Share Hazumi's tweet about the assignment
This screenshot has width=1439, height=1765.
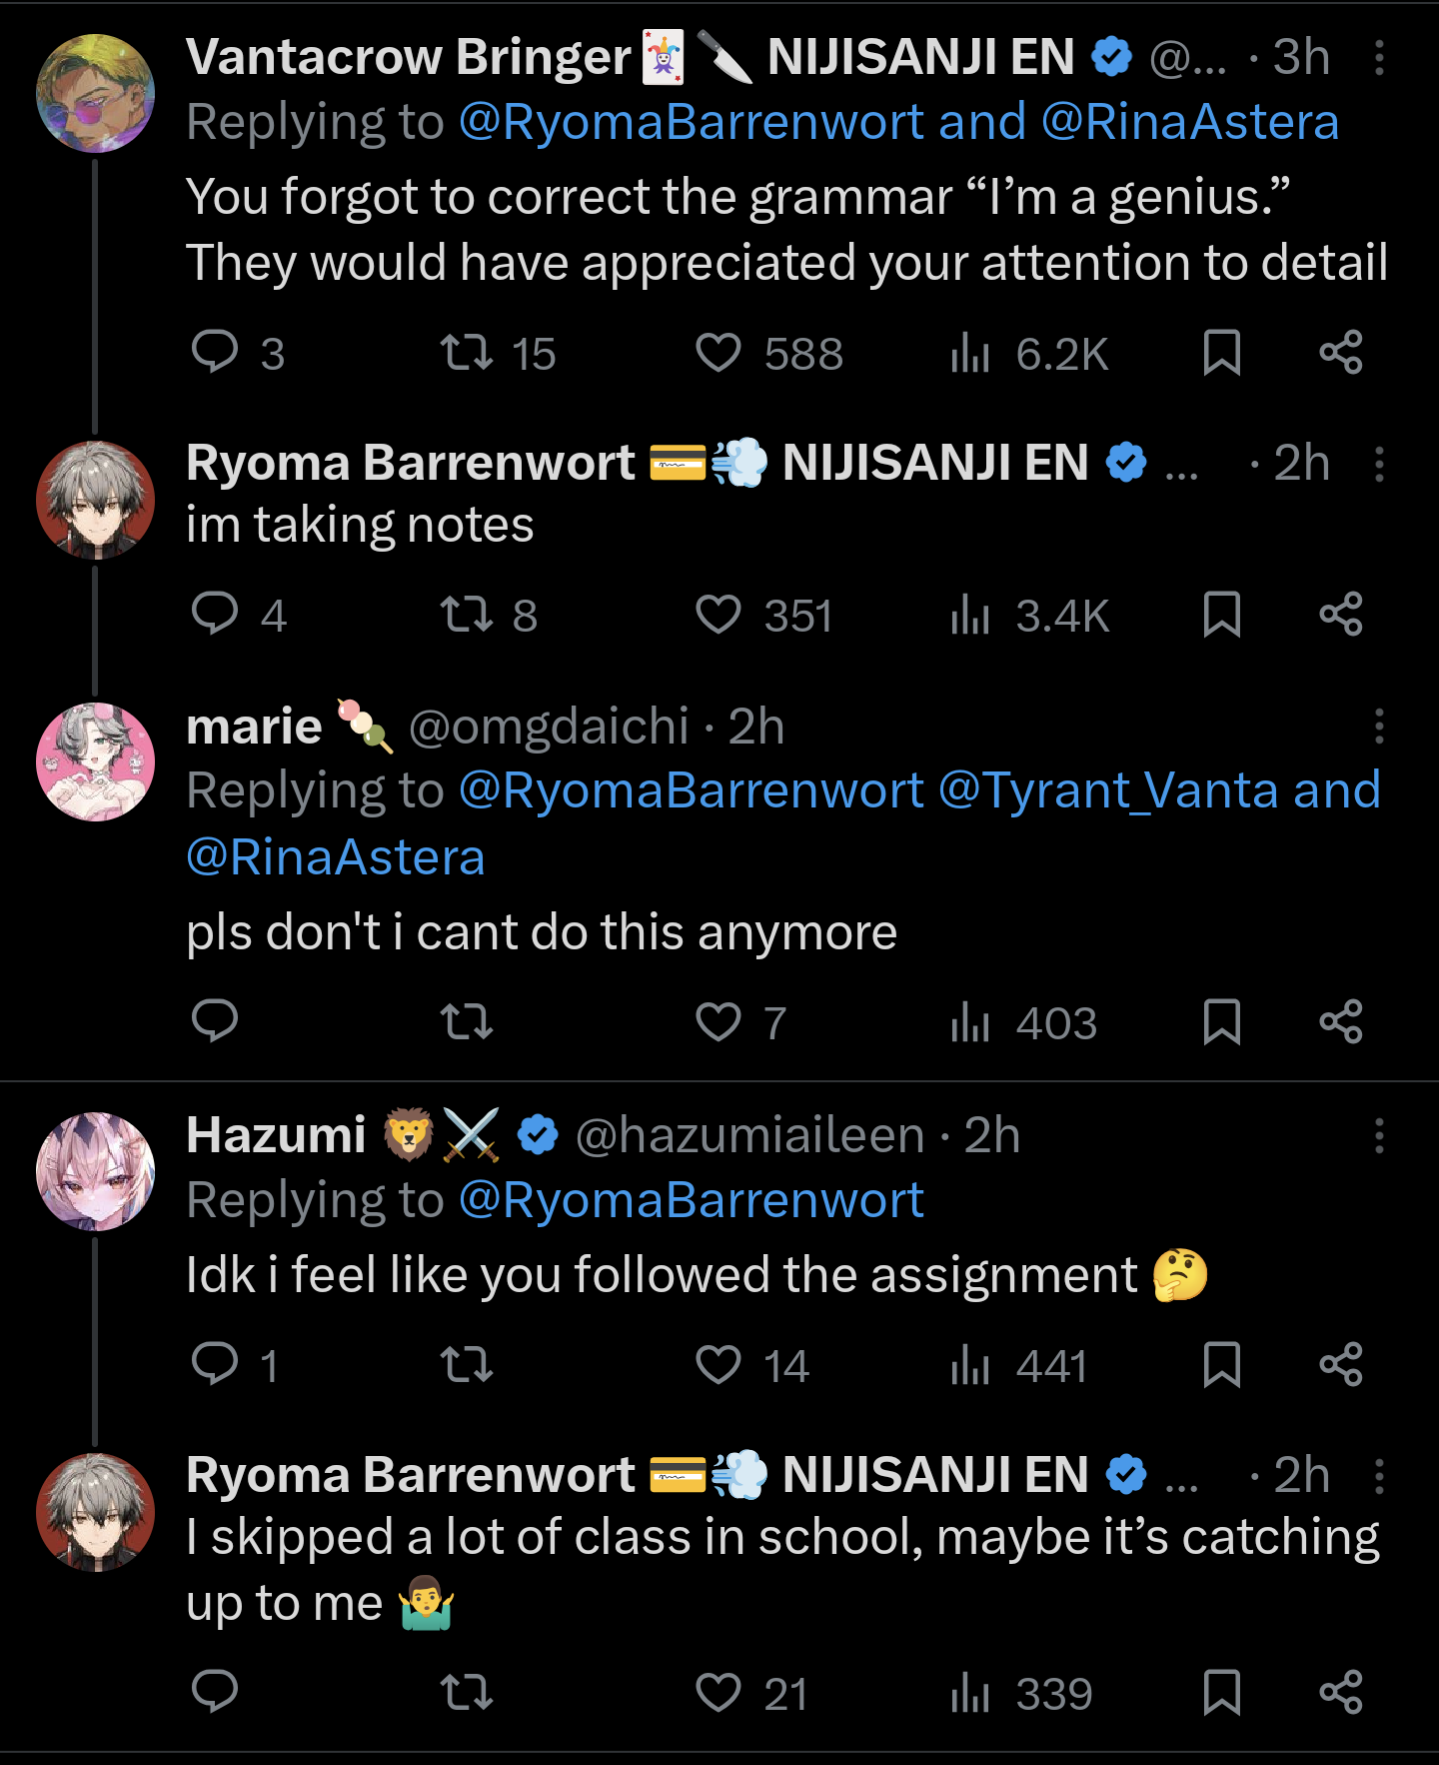click(x=1340, y=1364)
